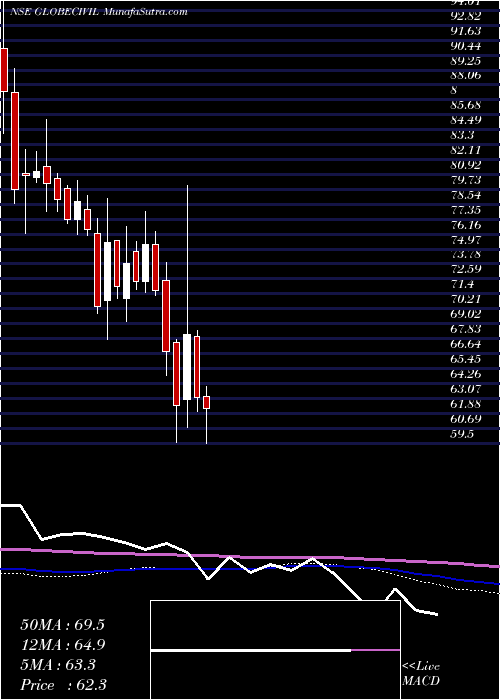Choose the 79.73 price level

coord(466,180)
